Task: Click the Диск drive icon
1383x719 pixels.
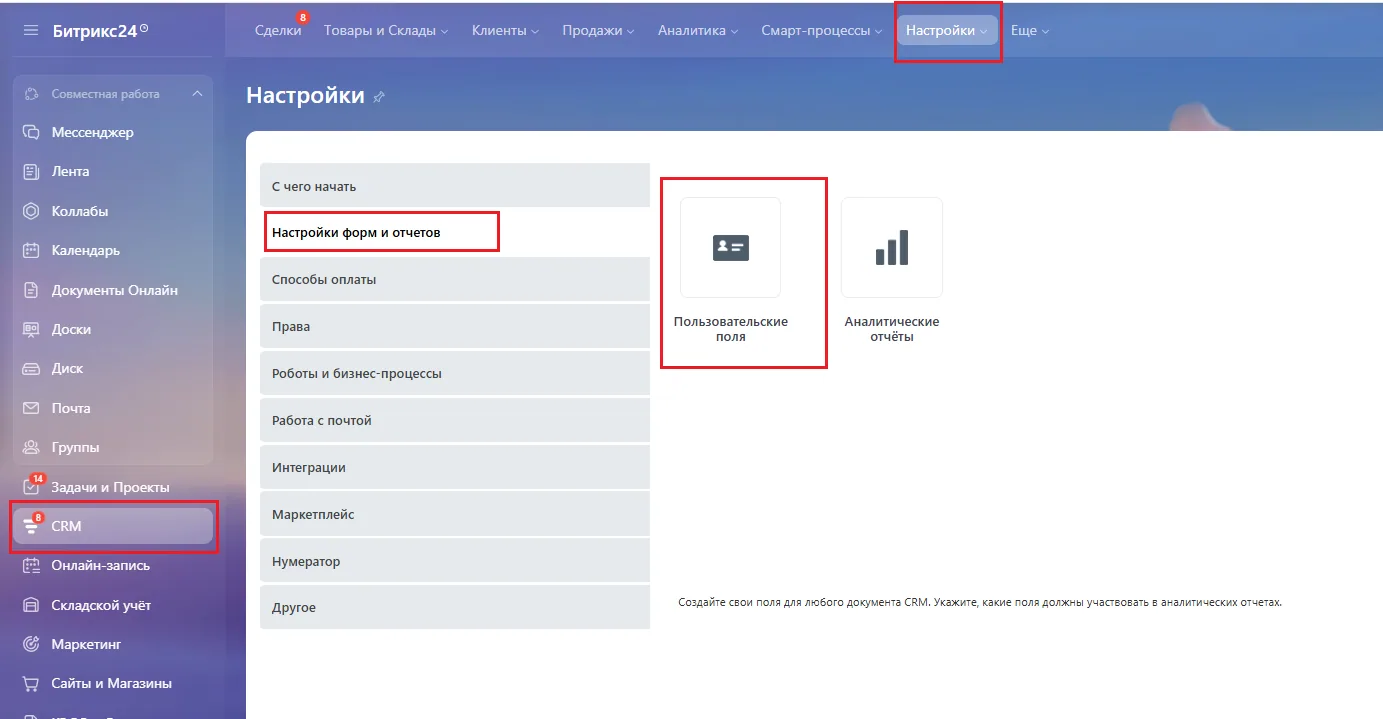Action: point(31,368)
